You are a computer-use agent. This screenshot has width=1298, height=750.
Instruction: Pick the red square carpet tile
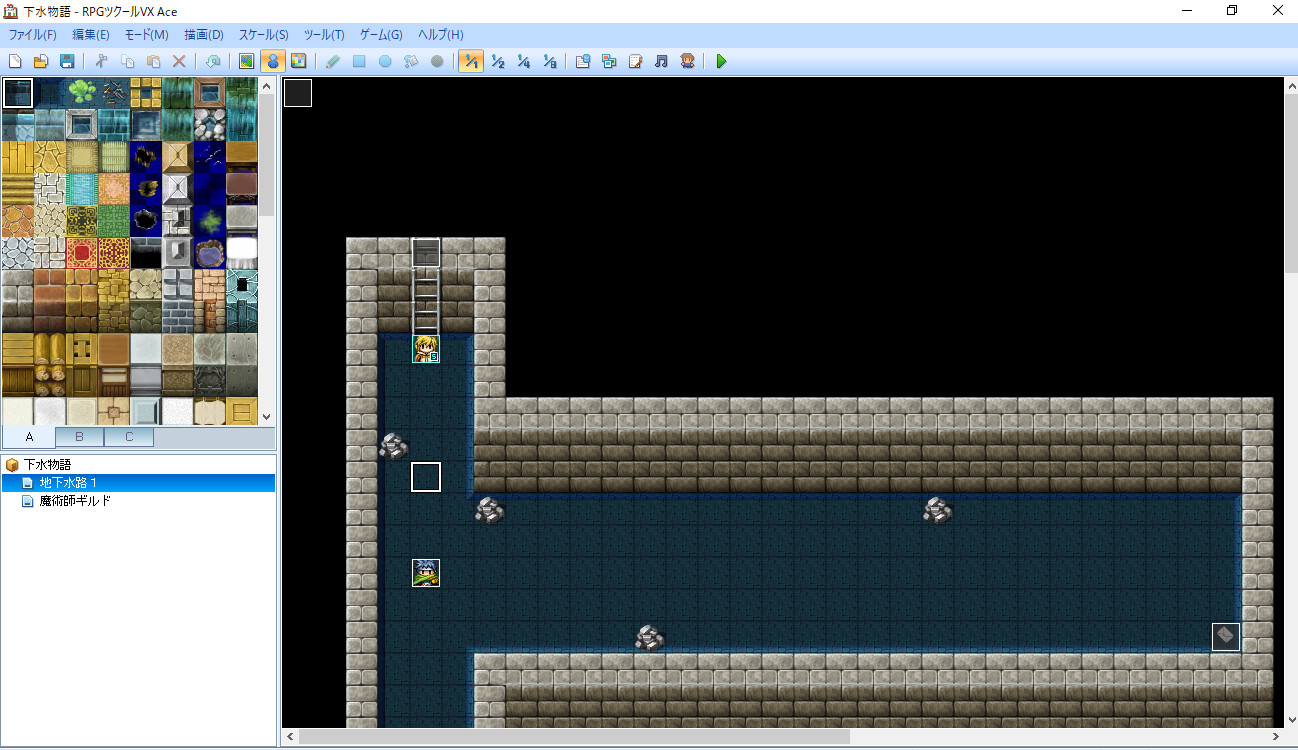82,253
